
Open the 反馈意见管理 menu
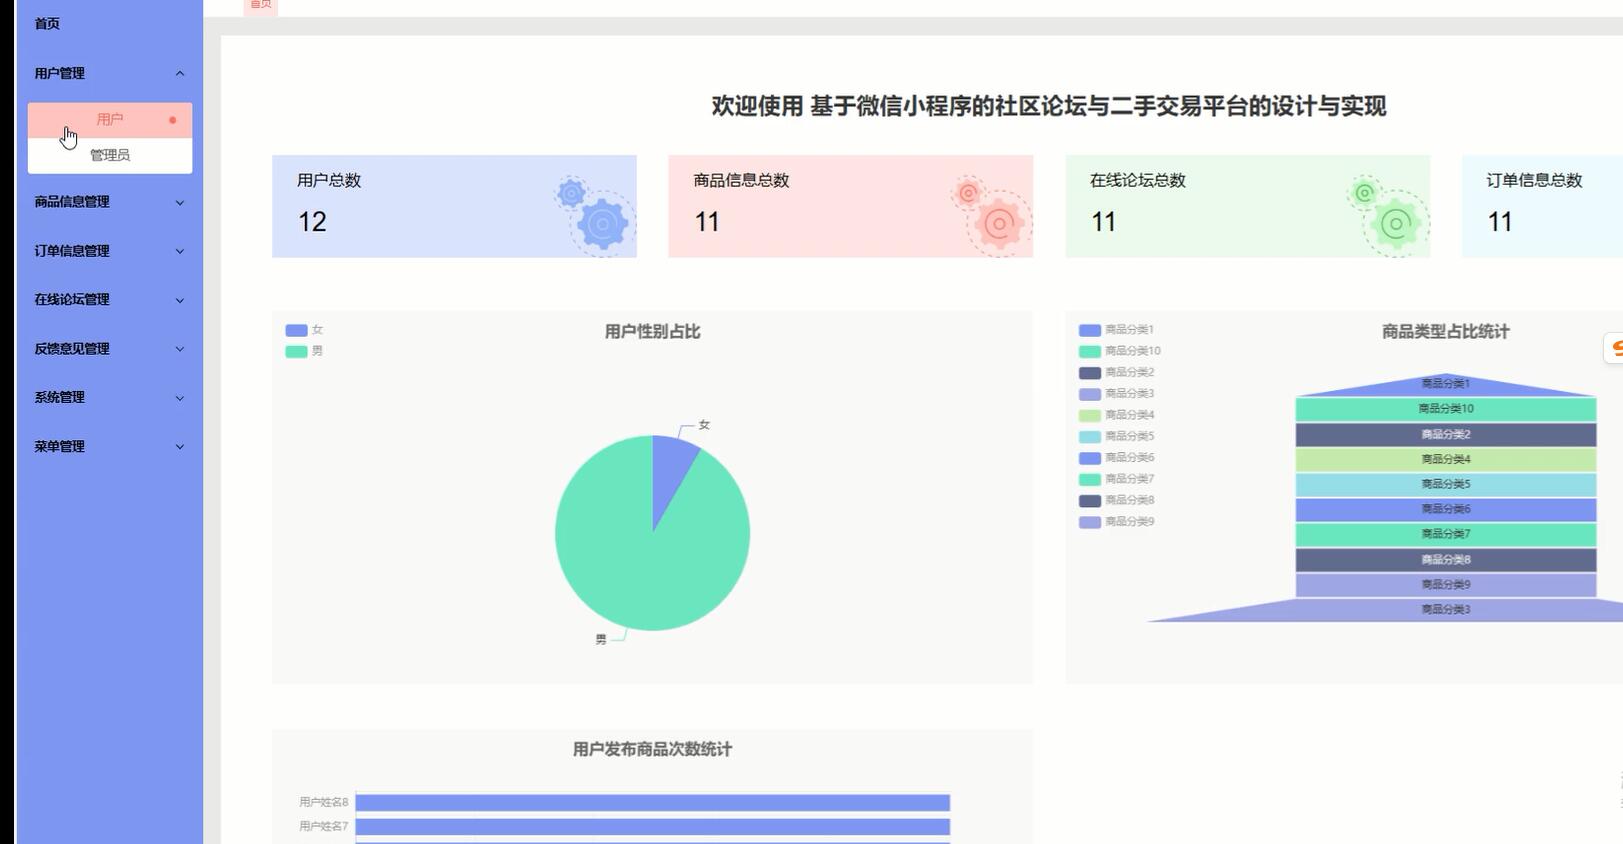click(109, 349)
